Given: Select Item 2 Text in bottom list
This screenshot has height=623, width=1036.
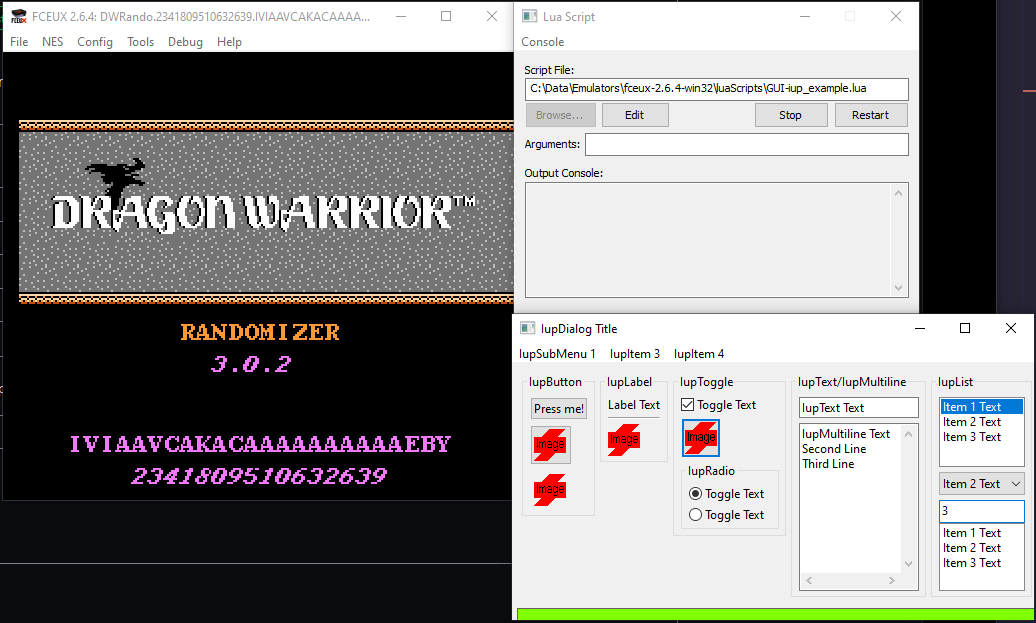Looking at the screenshot, I should [982, 548].
